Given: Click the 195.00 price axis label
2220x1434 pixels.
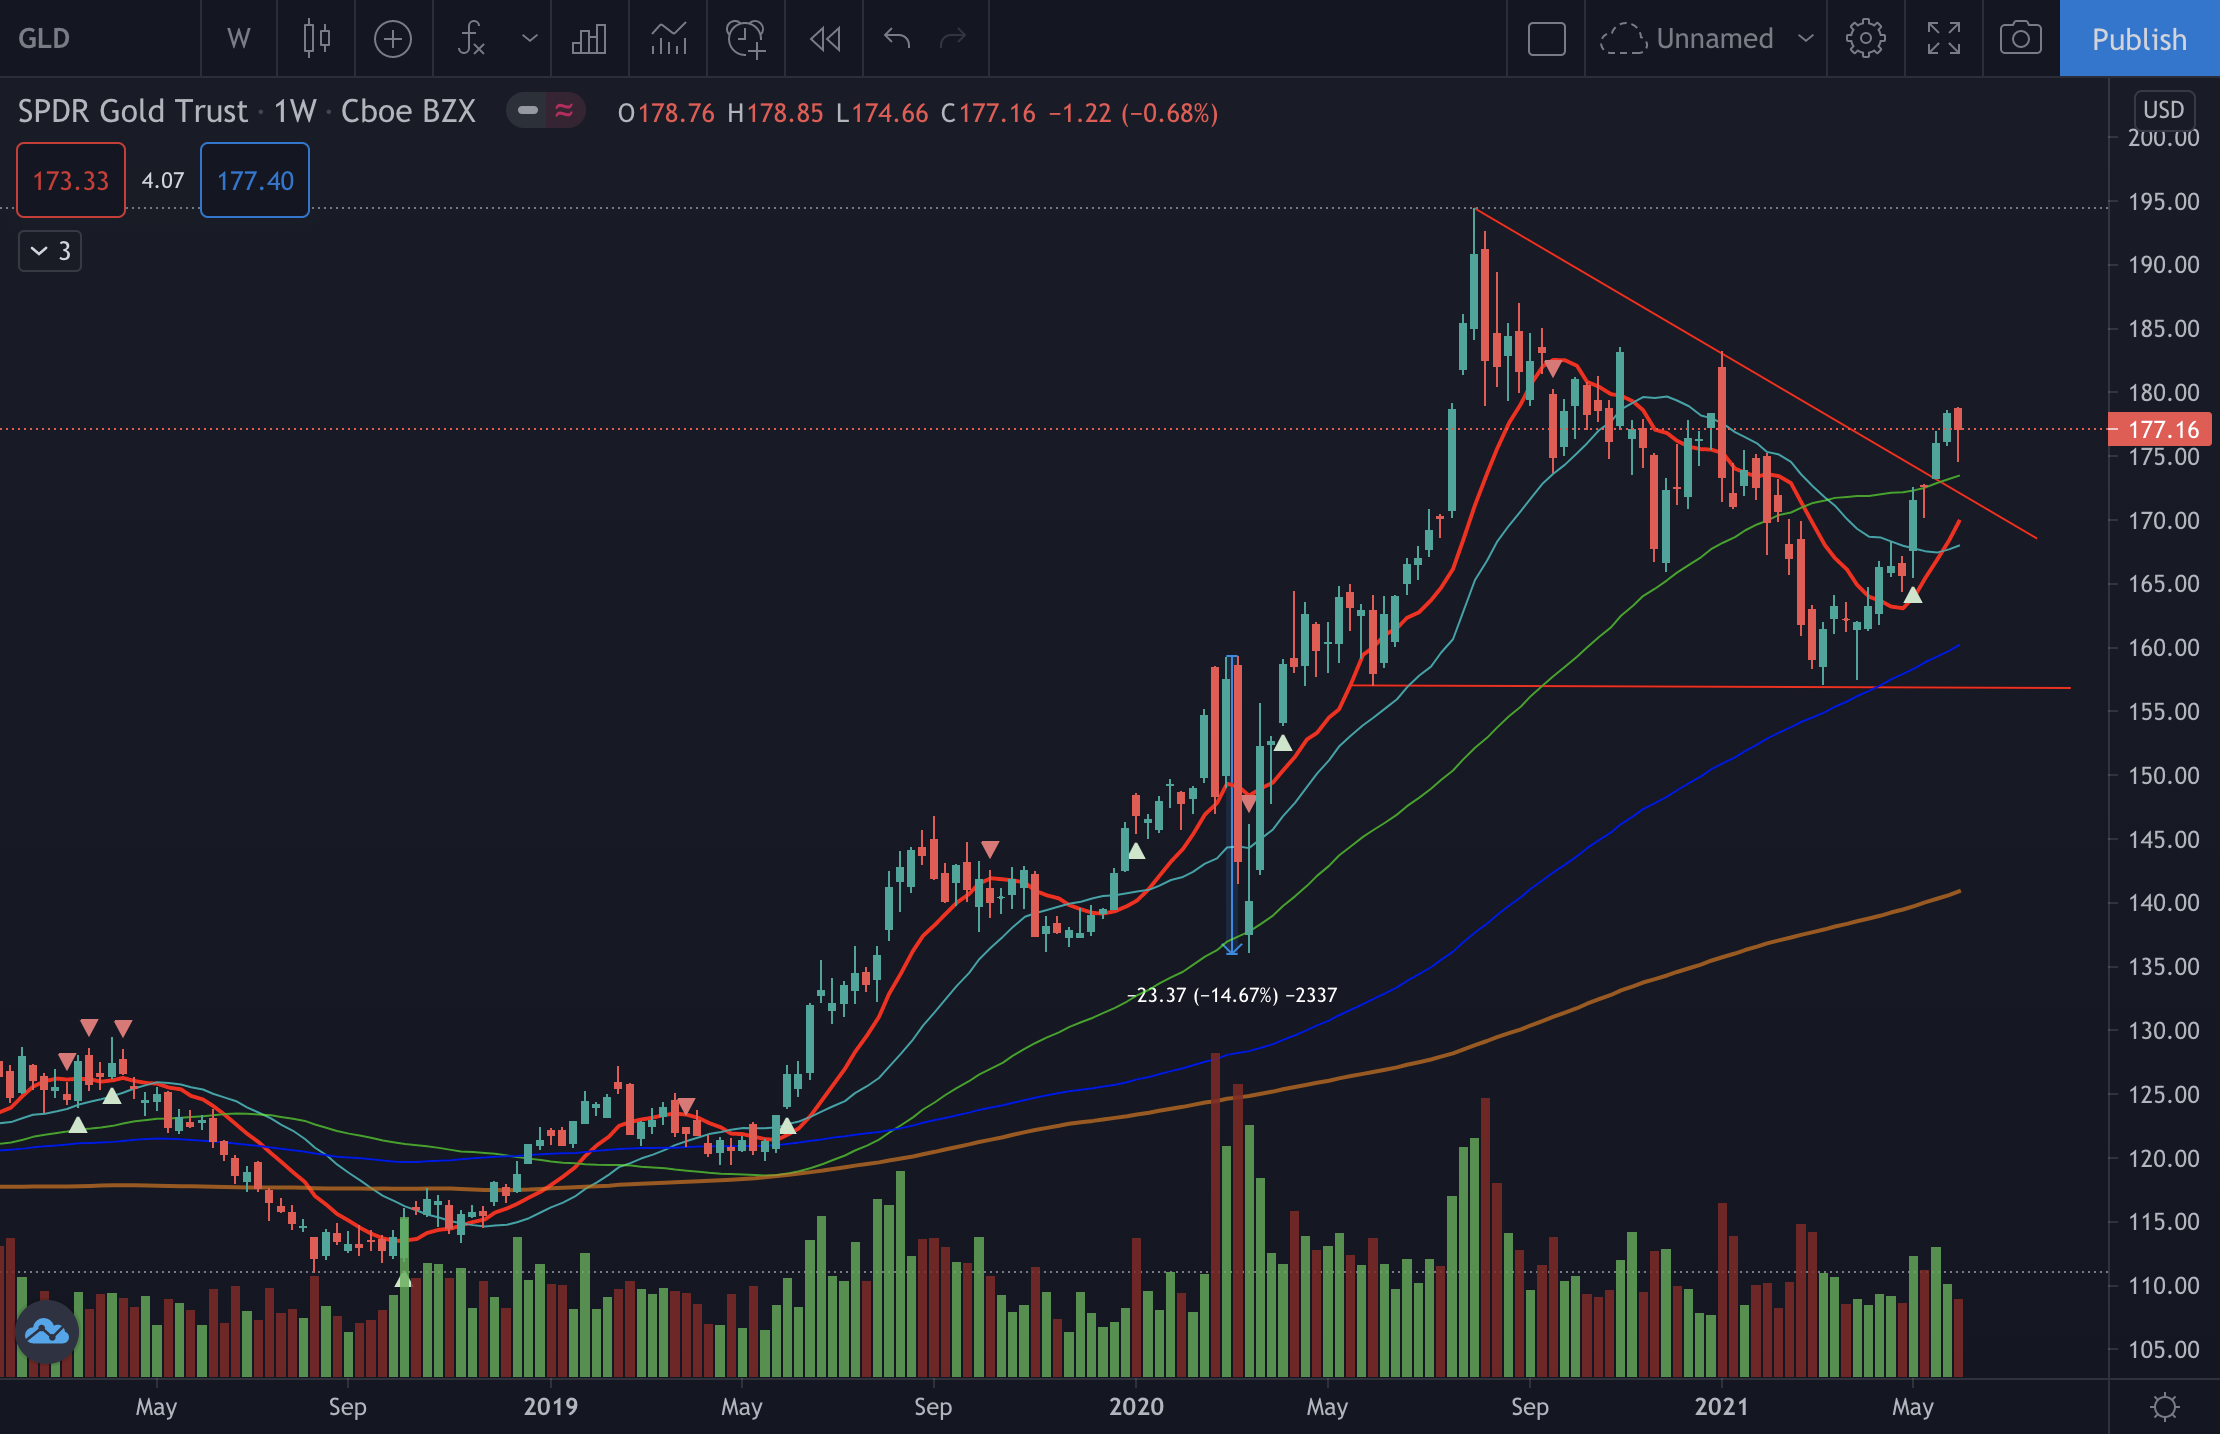Looking at the screenshot, I should pyautogui.click(x=2163, y=202).
